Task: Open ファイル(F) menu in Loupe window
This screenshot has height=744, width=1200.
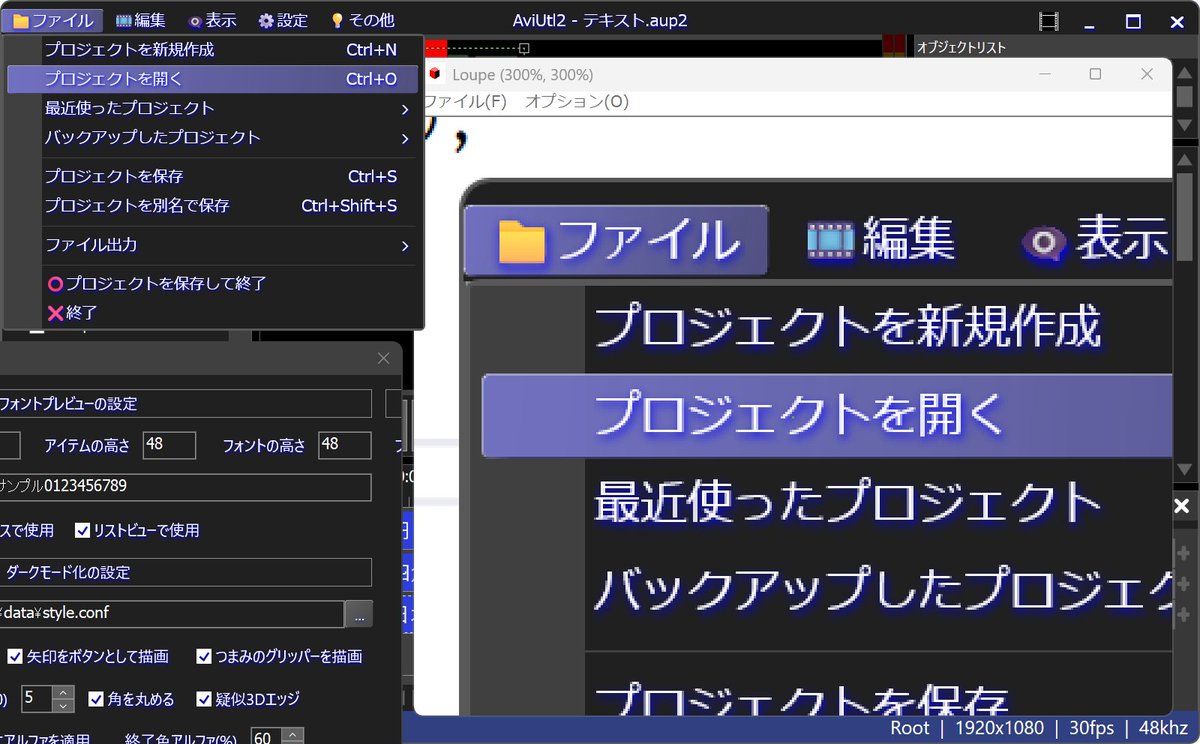Action: 465,101
